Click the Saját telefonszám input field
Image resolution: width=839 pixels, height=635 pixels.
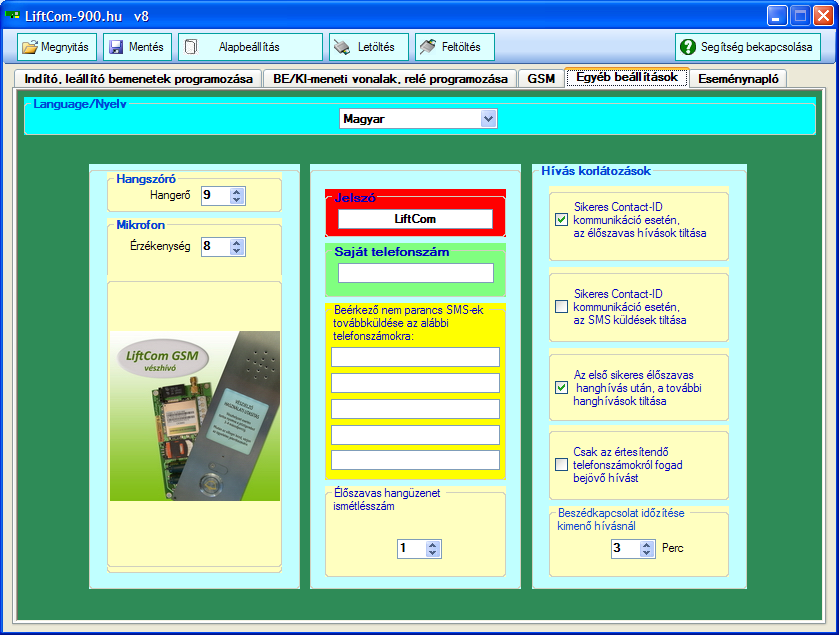click(x=416, y=273)
